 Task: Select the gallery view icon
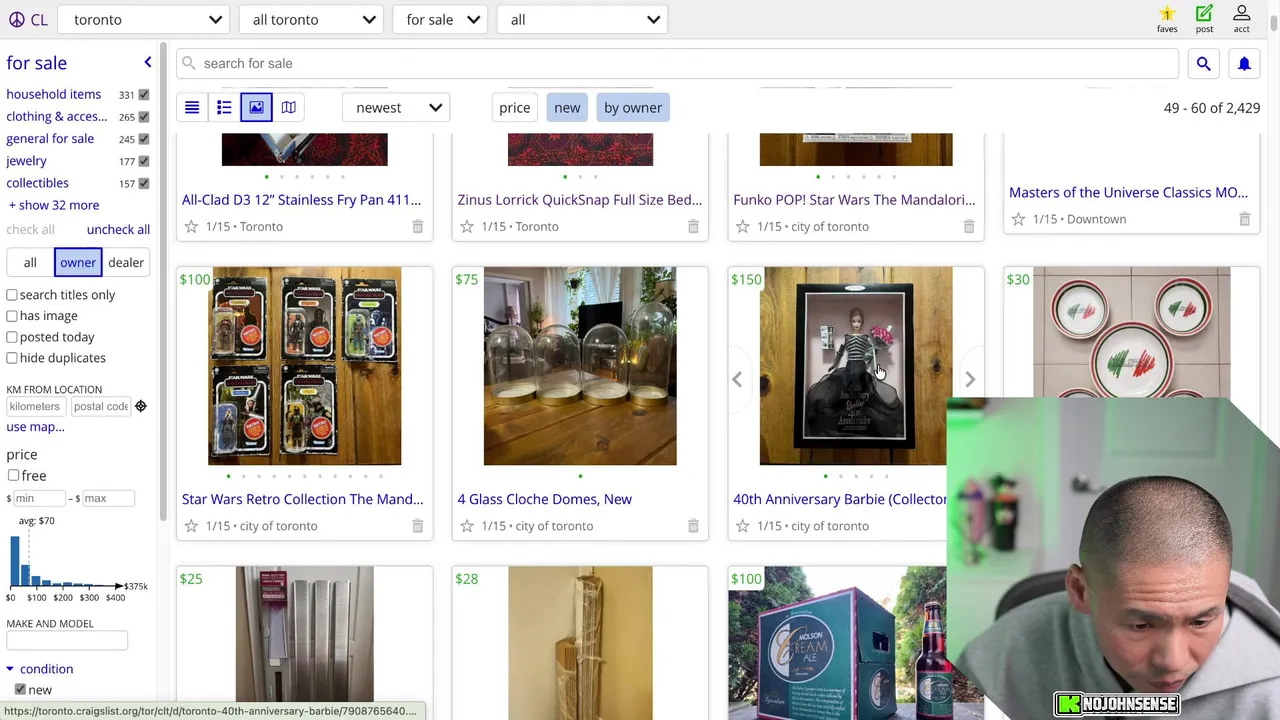[256, 107]
